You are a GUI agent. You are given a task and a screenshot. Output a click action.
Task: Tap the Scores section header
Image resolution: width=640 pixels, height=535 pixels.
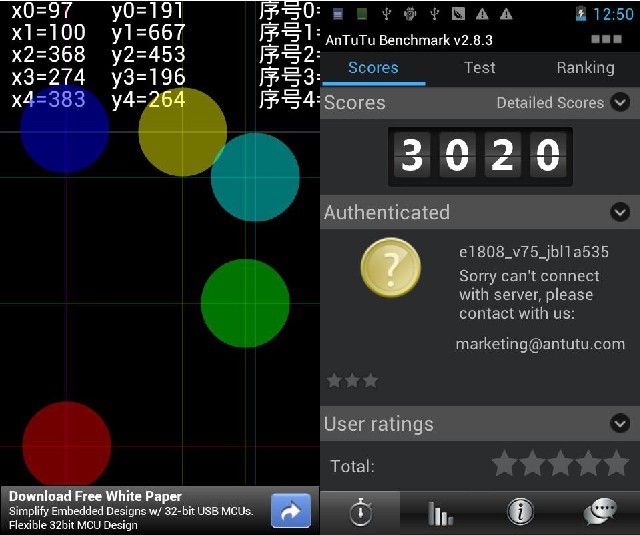tap(355, 102)
